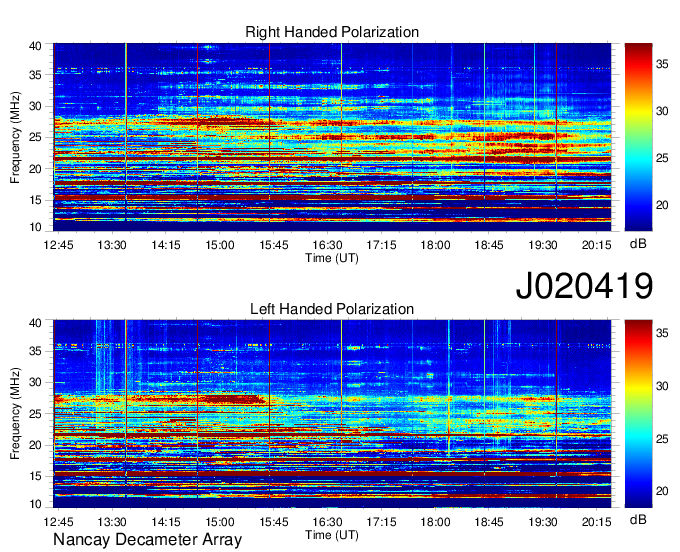Click the 25 dB tick of upper colorbar
680x552 pixels.
(x=662, y=158)
